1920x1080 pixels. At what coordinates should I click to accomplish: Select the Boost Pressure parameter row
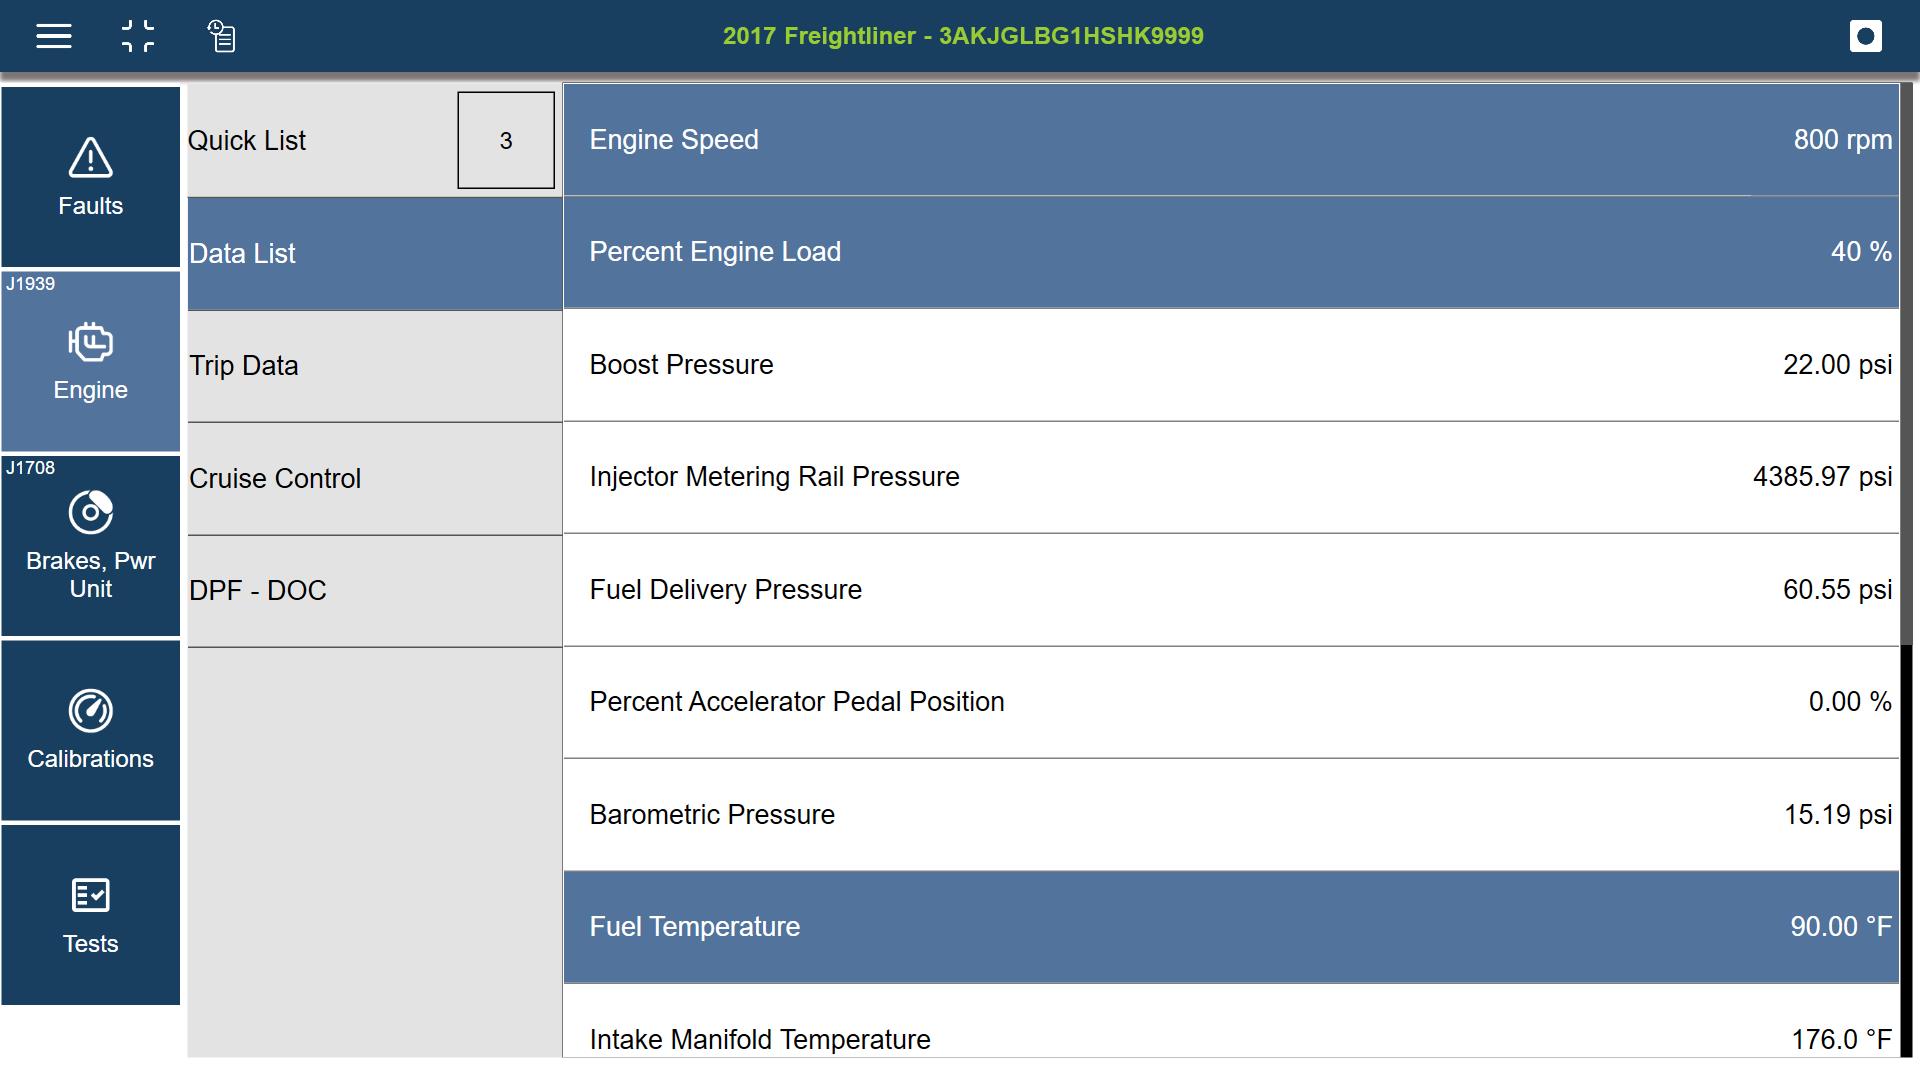click(x=1230, y=365)
